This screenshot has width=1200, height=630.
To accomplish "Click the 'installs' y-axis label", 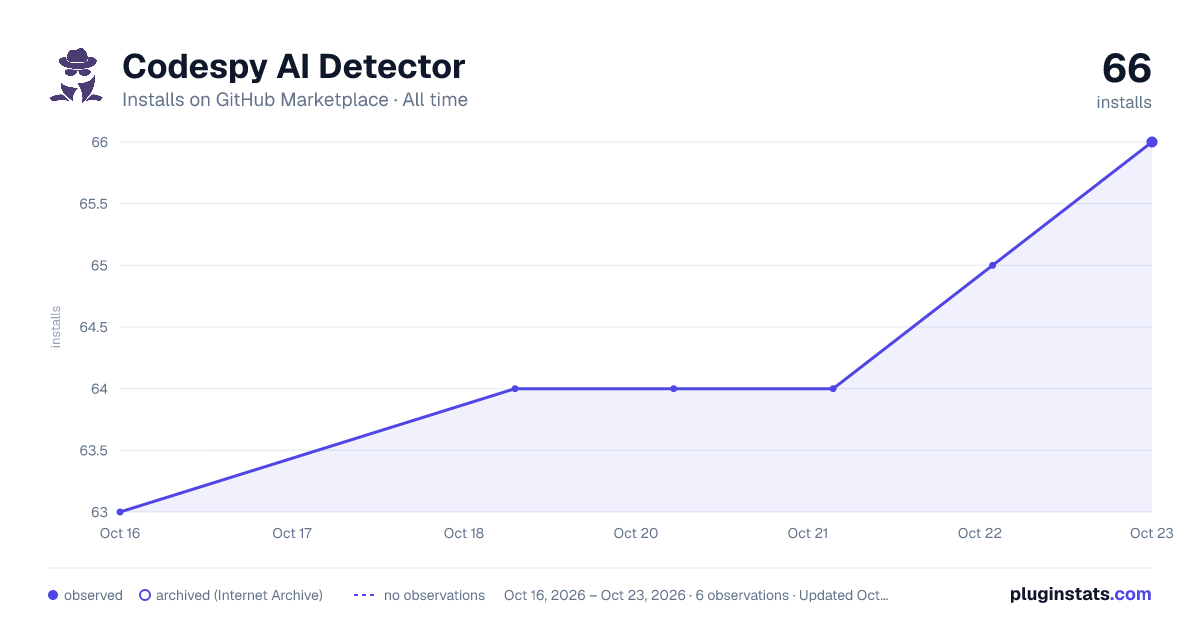I will pos(56,327).
